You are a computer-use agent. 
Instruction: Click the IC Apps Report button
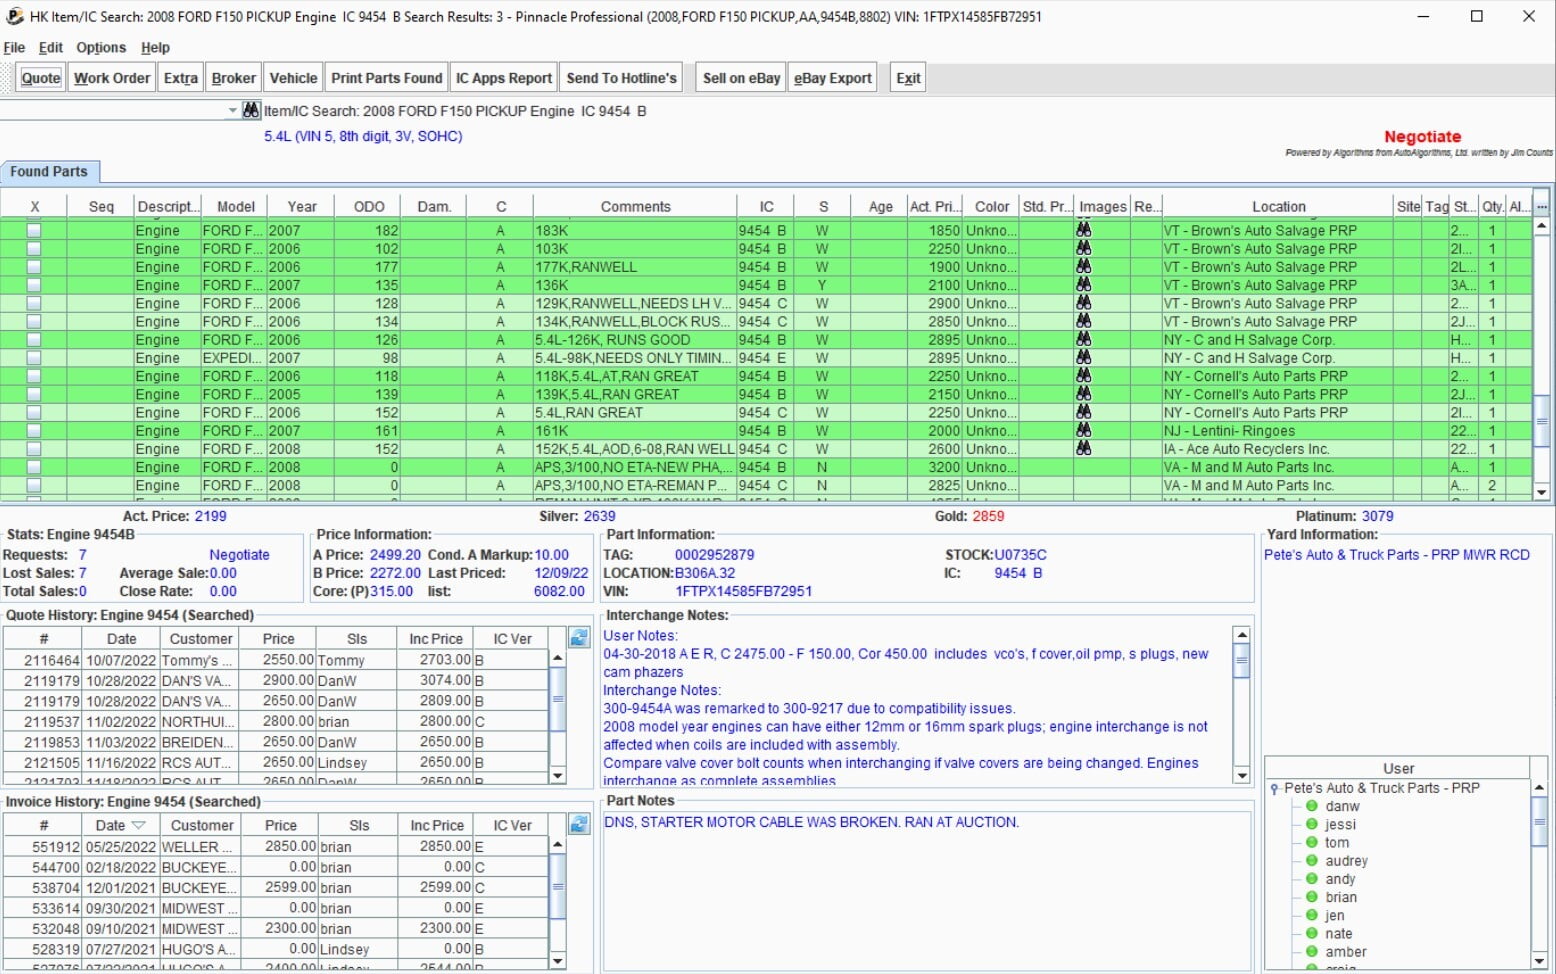pyautogui.click(x=504, y=78)
